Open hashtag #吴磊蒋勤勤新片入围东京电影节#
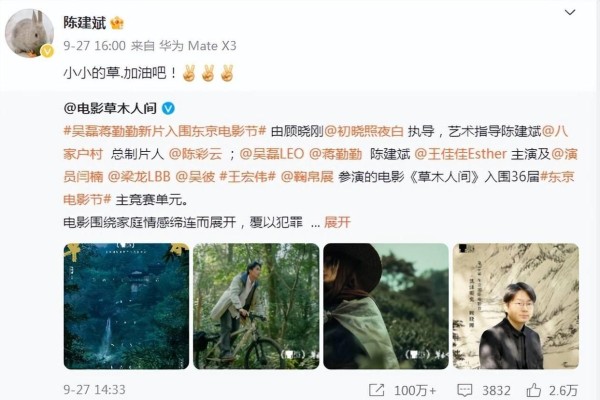This screenshot has width=600, height=400. pos(165,132)
